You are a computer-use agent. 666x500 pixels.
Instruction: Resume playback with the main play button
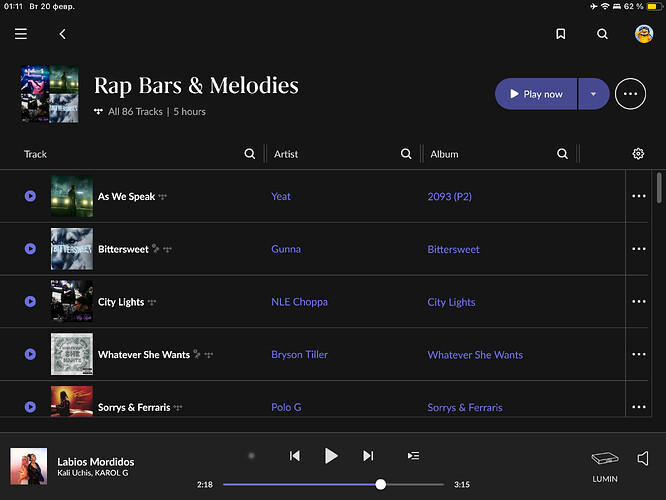tap(331, 456)
